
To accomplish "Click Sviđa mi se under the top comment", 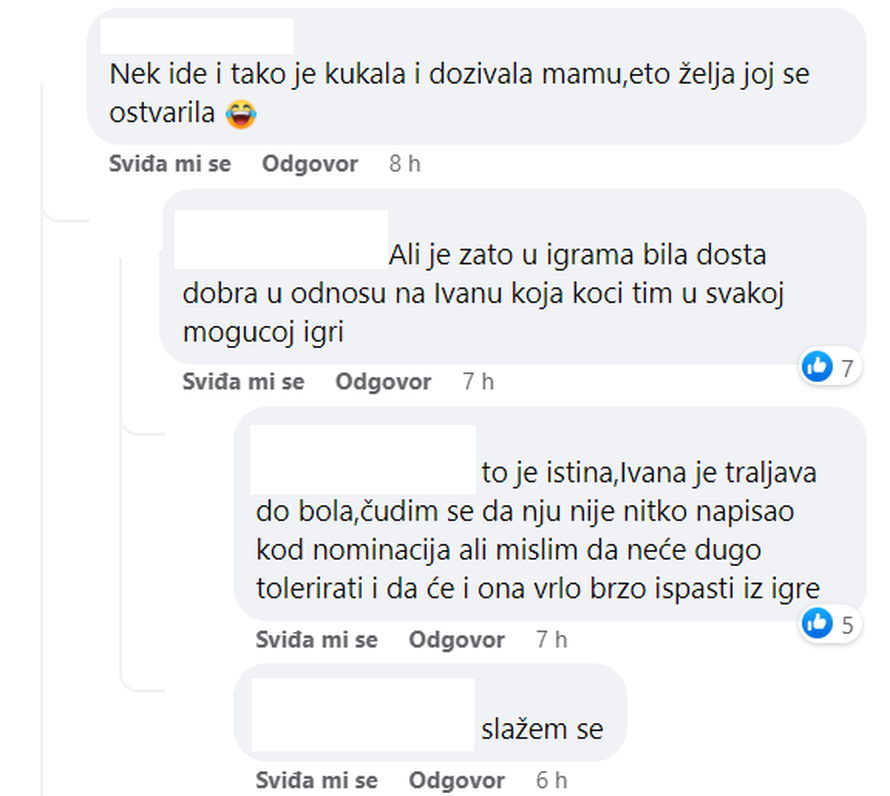I will 170,163.
